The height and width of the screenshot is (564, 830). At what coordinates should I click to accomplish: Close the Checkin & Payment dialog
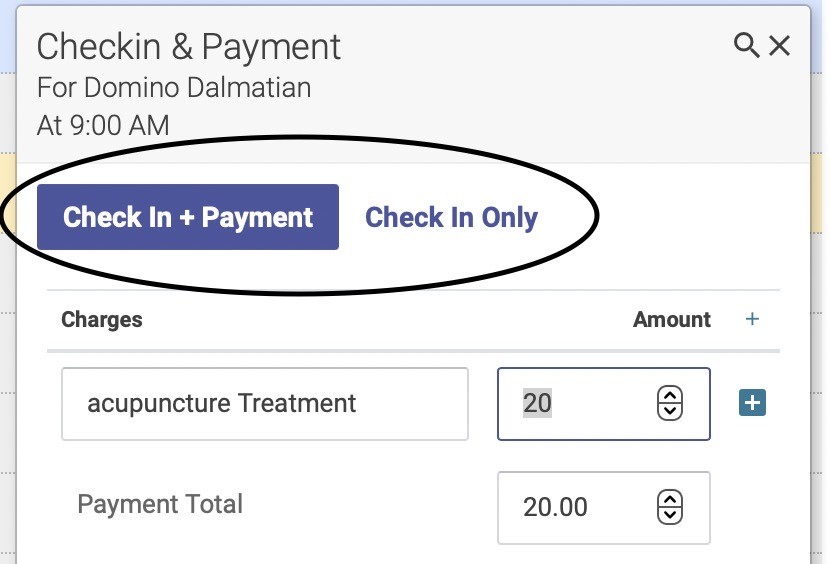(x=780, y=46)
